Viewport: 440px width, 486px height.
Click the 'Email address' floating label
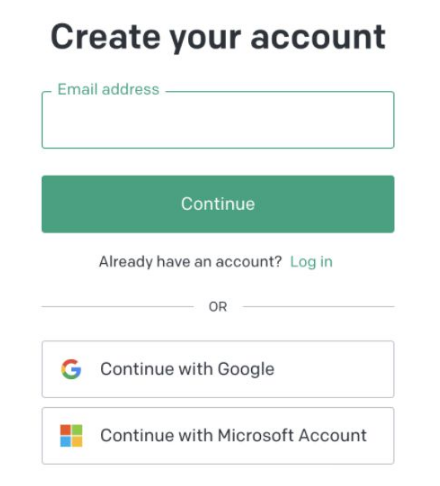pyautogui.click(x=108, y=89)
